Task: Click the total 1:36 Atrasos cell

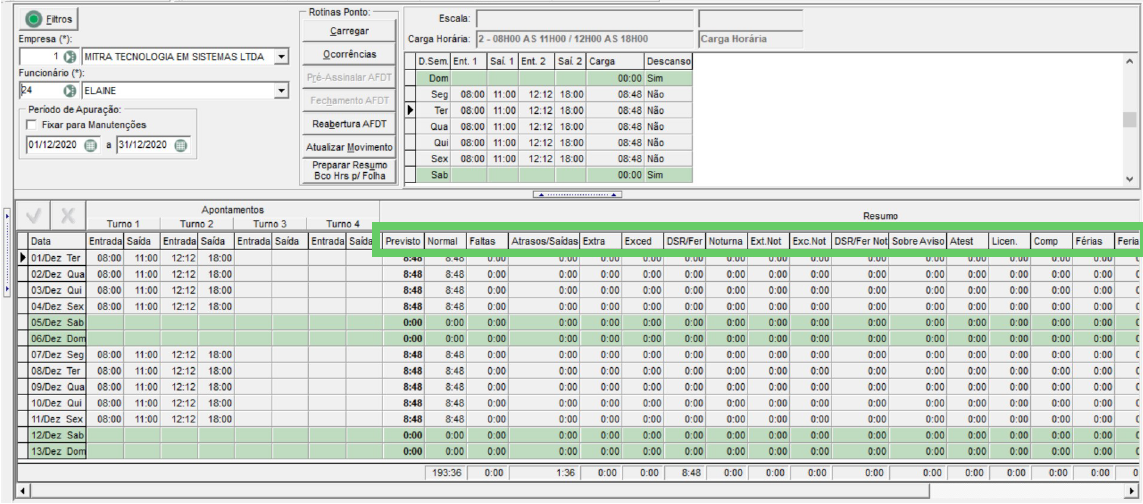Action: (545, 473)
